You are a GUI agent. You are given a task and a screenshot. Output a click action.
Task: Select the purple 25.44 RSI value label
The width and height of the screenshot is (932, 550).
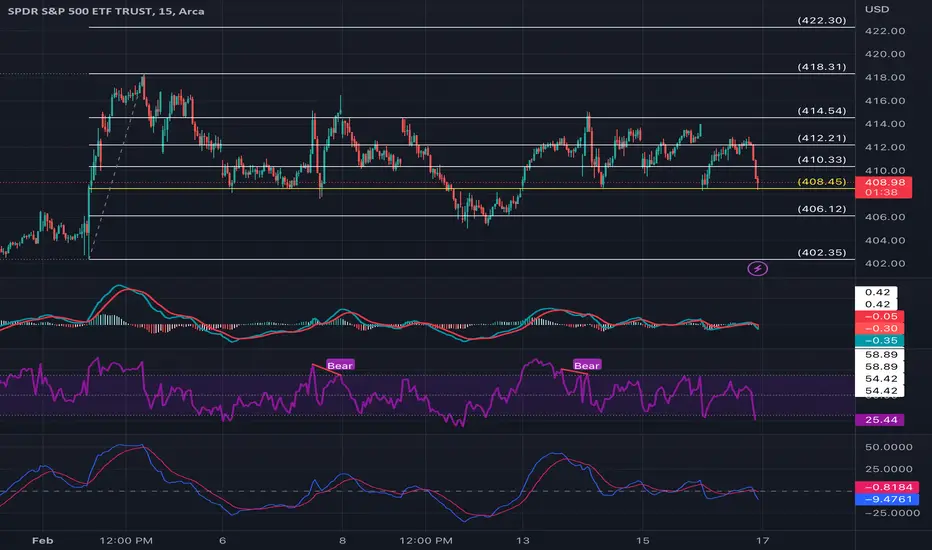(x=880, y=420)
